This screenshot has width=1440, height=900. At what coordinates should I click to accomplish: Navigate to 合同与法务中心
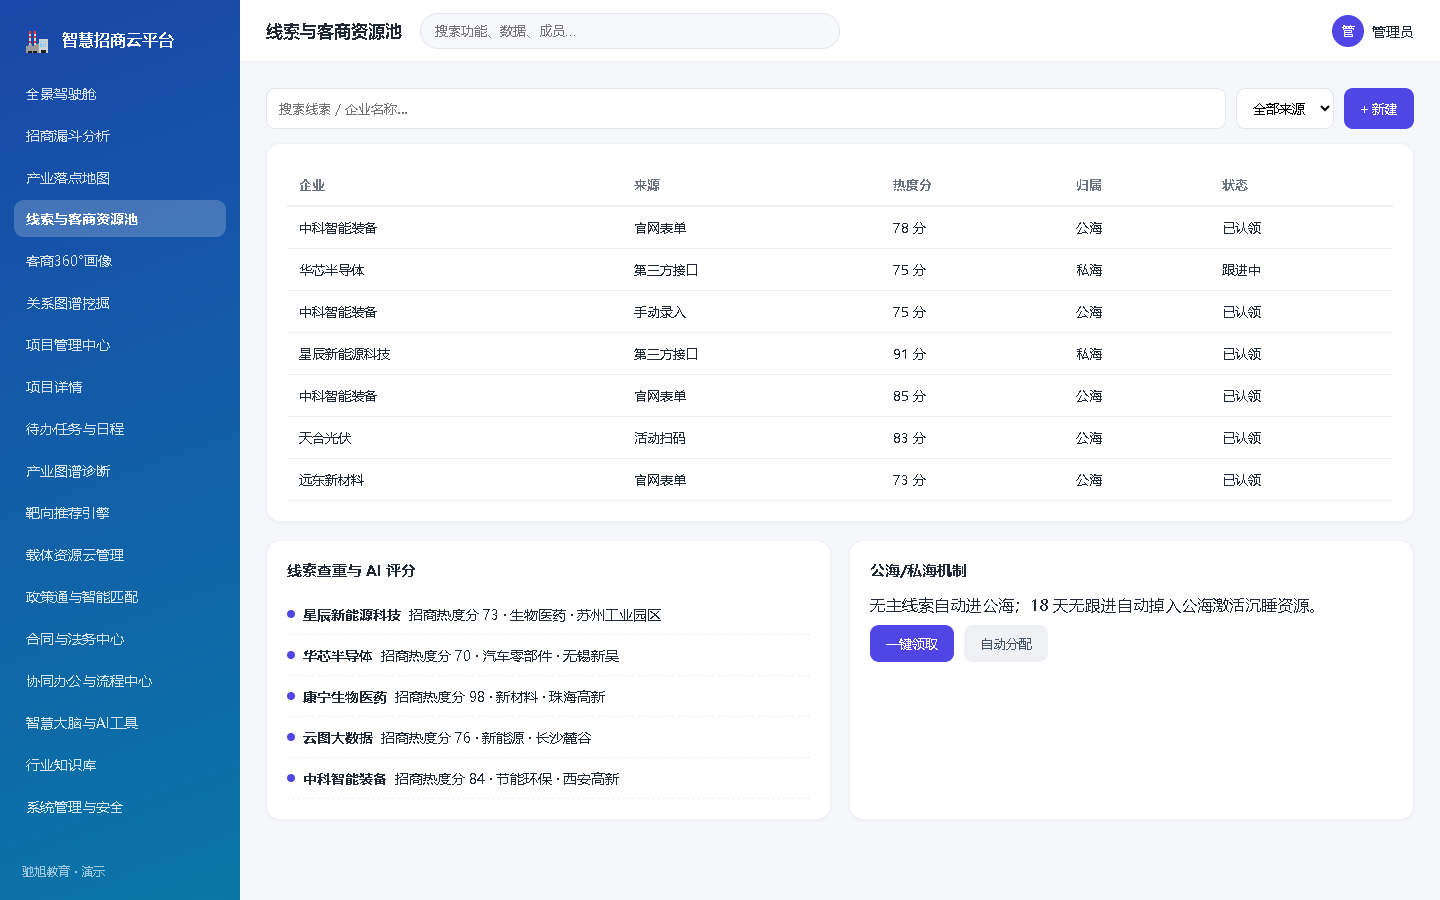pos(120,639)
